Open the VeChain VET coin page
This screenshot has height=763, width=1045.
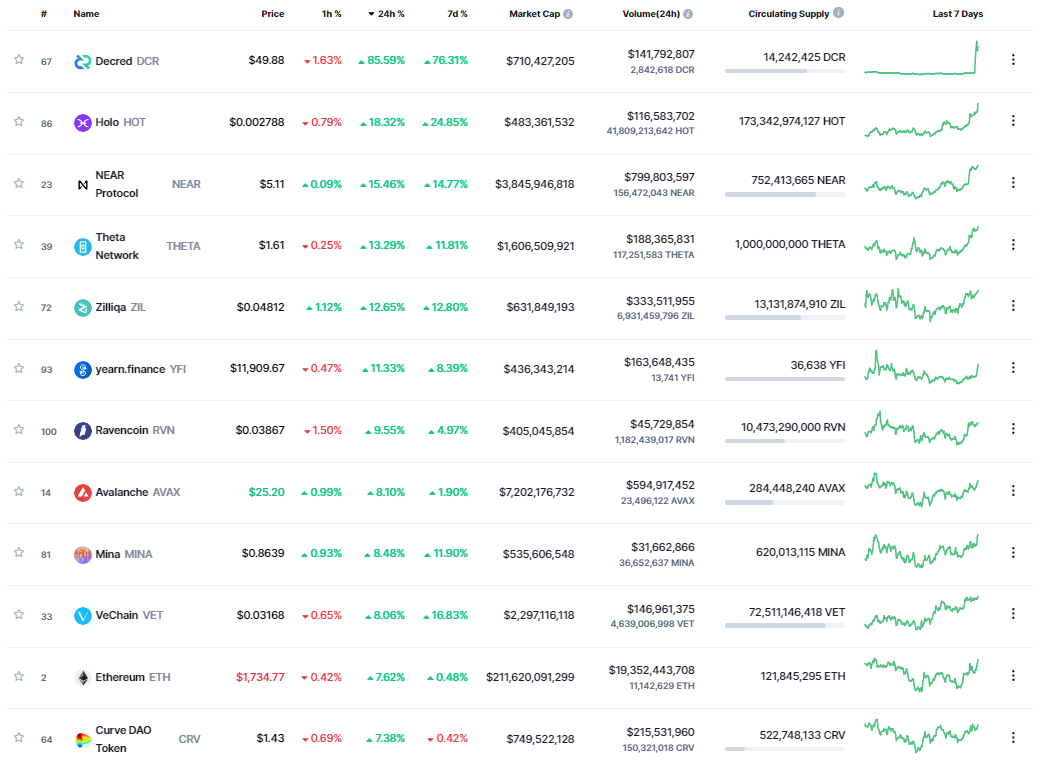point(129,616)
